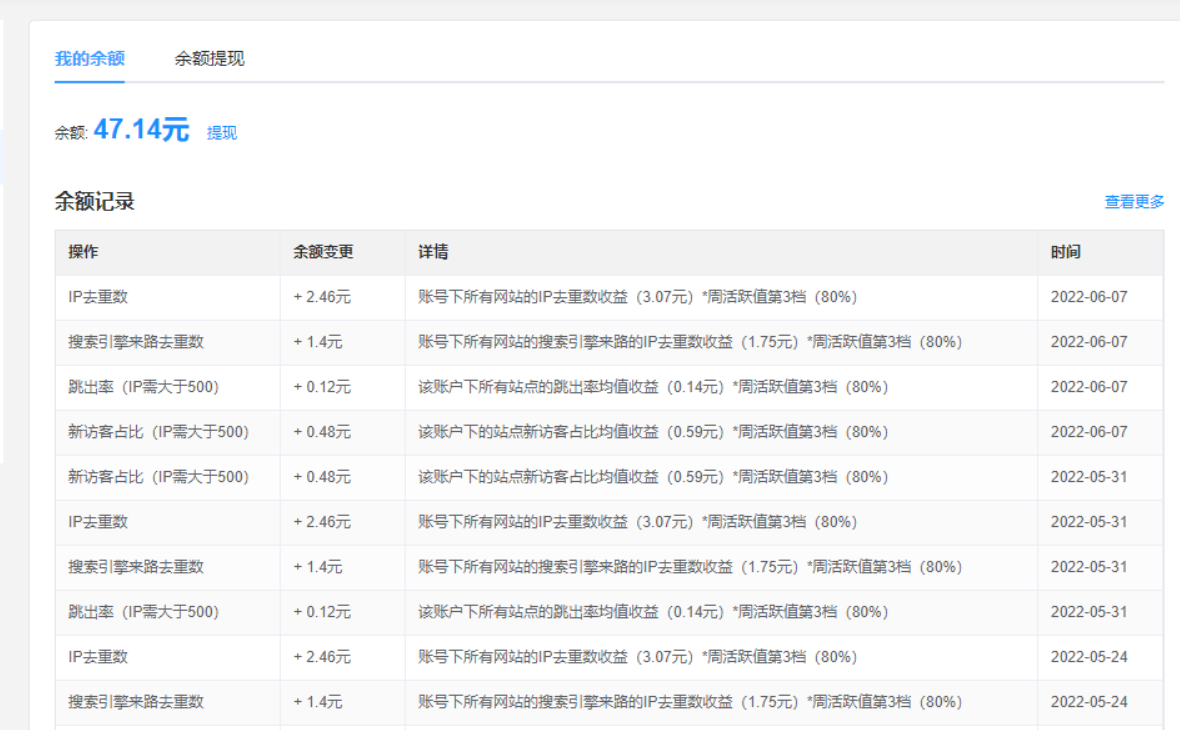Click the date cell of the 2022-05-24 IP去重数 row
1180x730 pixels.
[x=1088, y=657]
